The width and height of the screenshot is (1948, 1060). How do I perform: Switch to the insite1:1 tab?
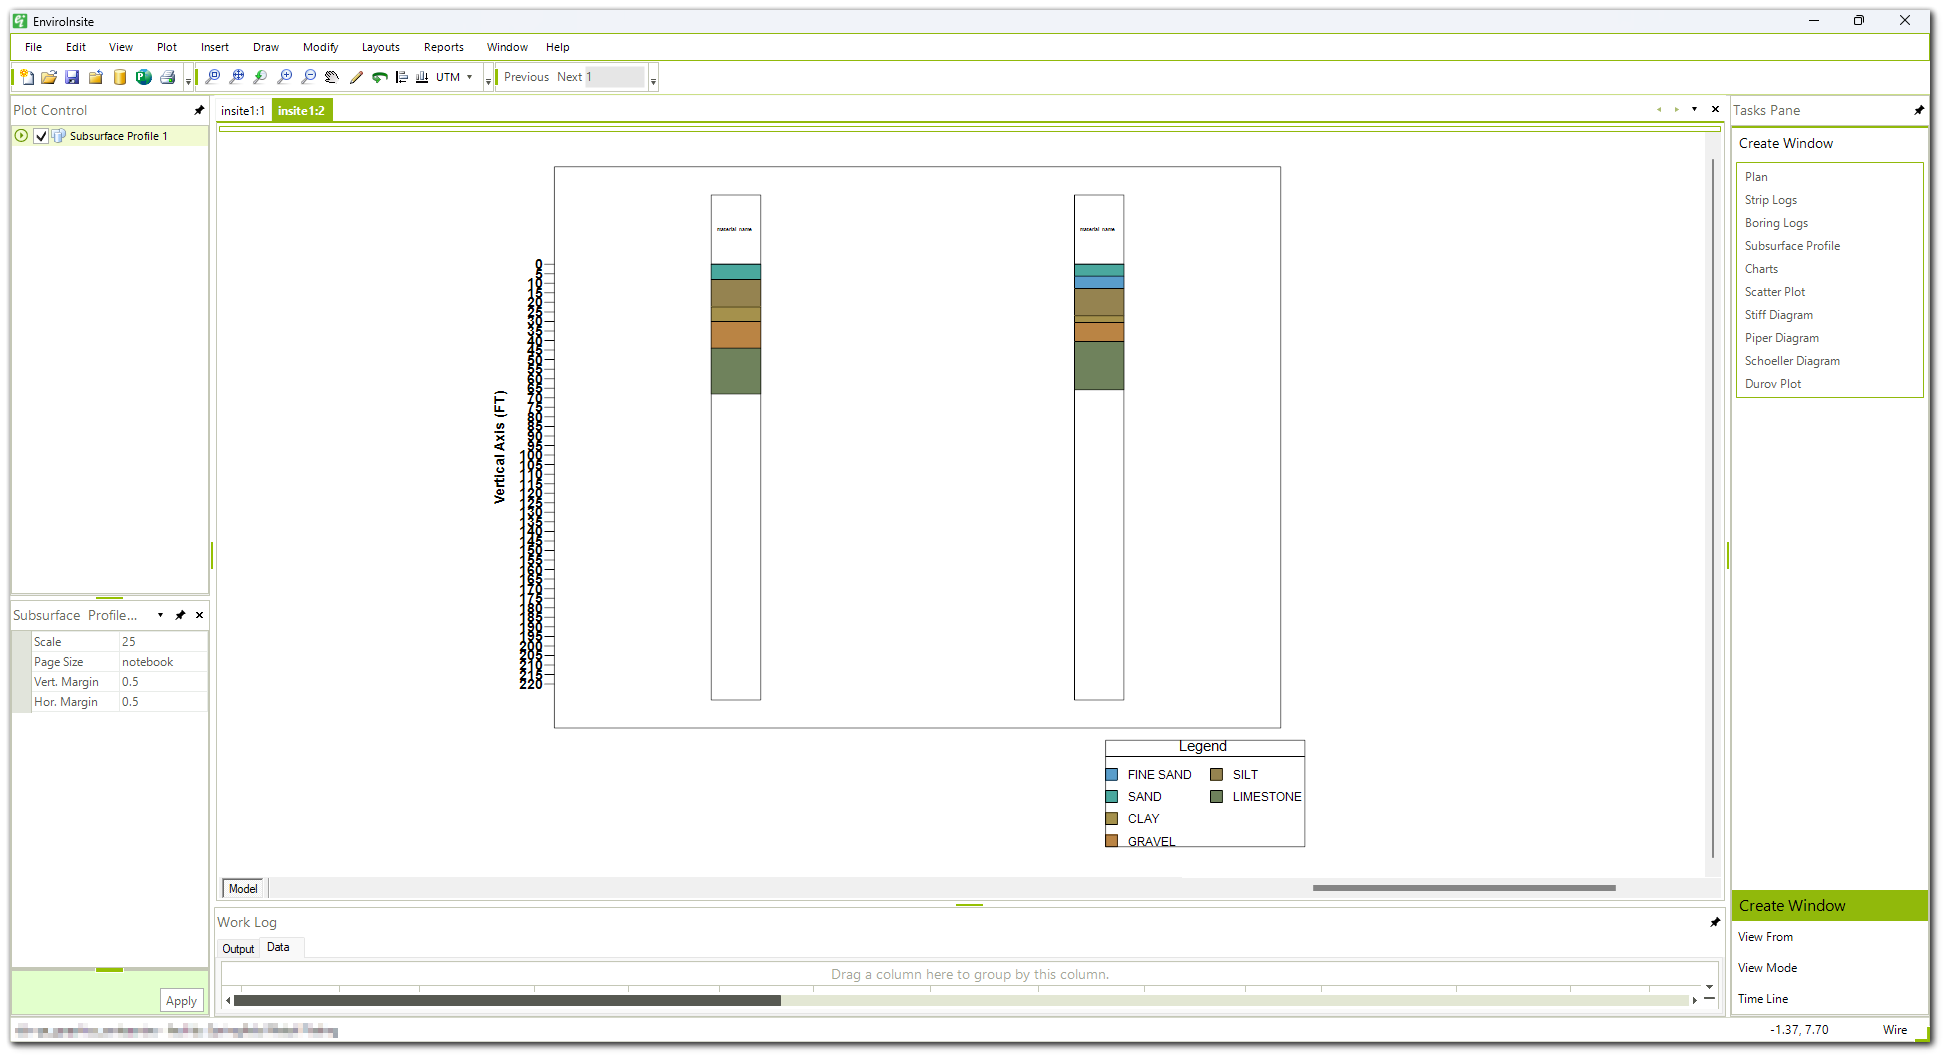[243, 111]
